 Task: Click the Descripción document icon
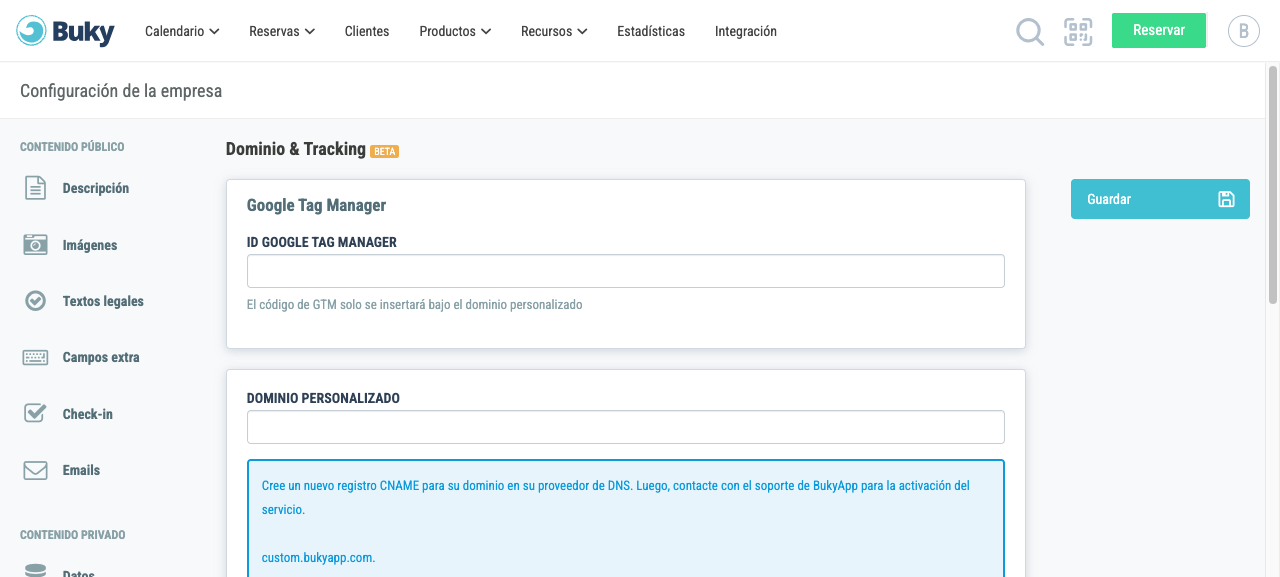(36, 188)
